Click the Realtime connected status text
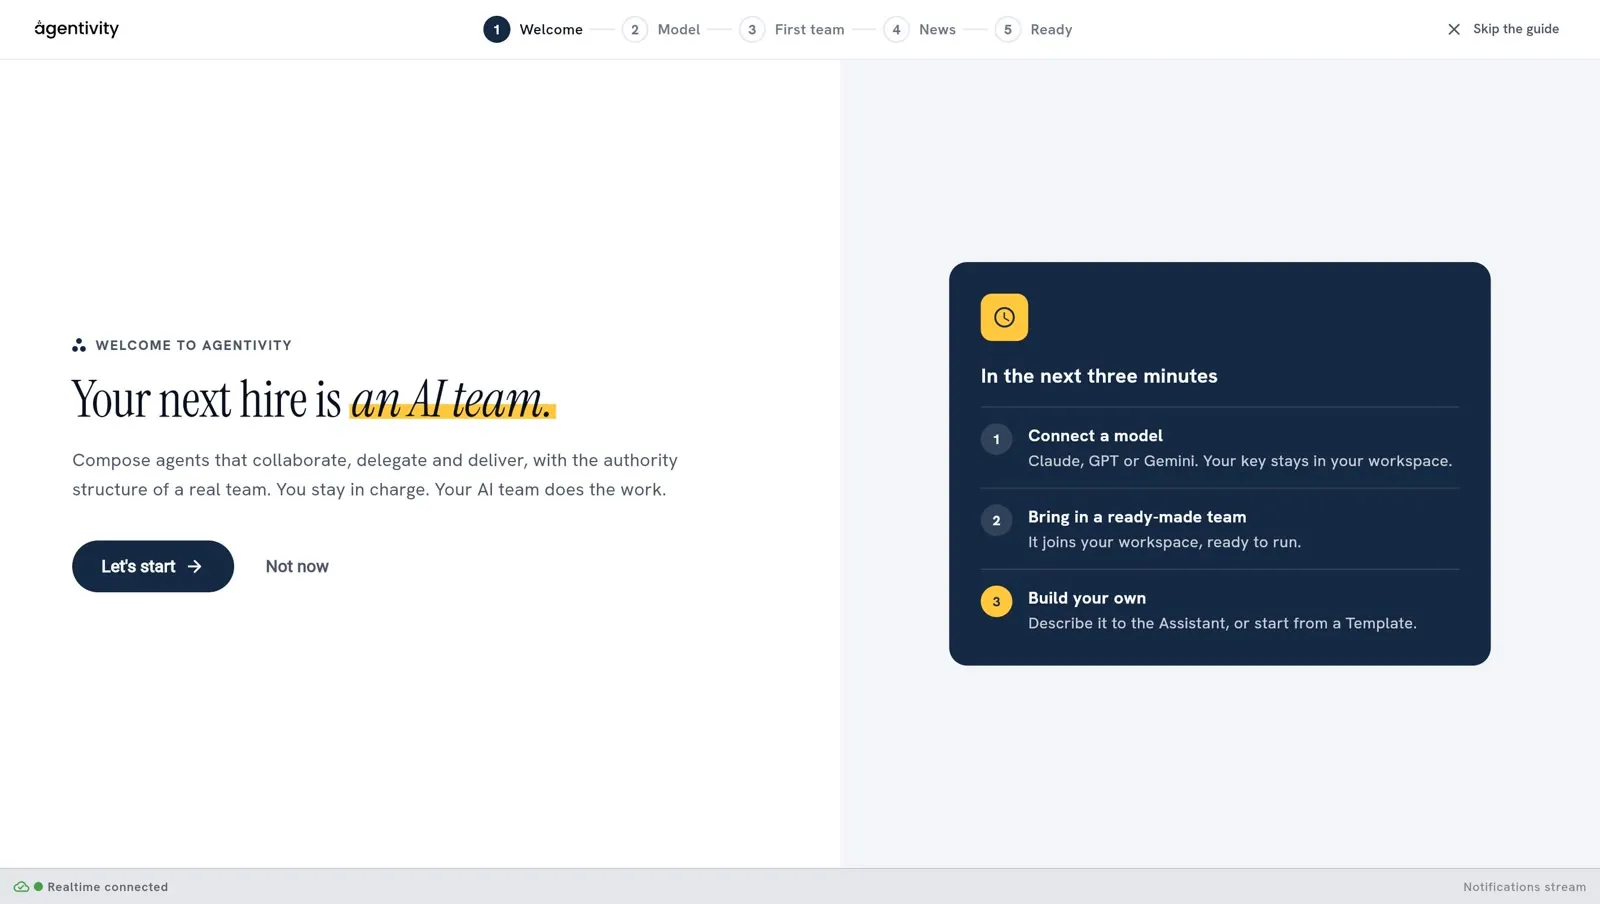The width and height of the screenshot is (1600, 904). click(x=108, y=887)
